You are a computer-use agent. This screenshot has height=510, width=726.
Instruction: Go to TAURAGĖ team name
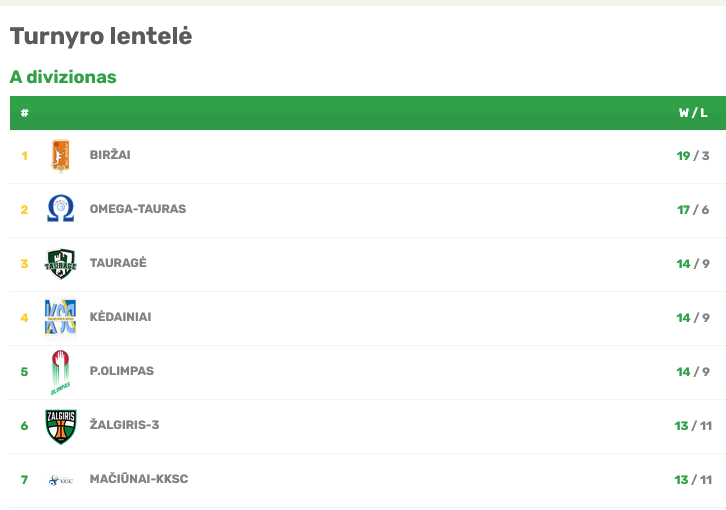118,263
